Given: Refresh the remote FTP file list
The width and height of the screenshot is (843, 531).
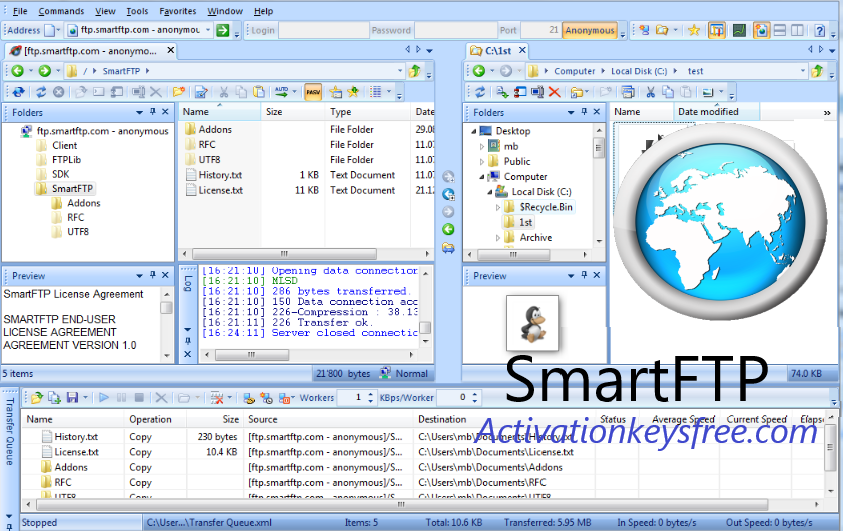Looking at the screenshot, I should point(41,92).
